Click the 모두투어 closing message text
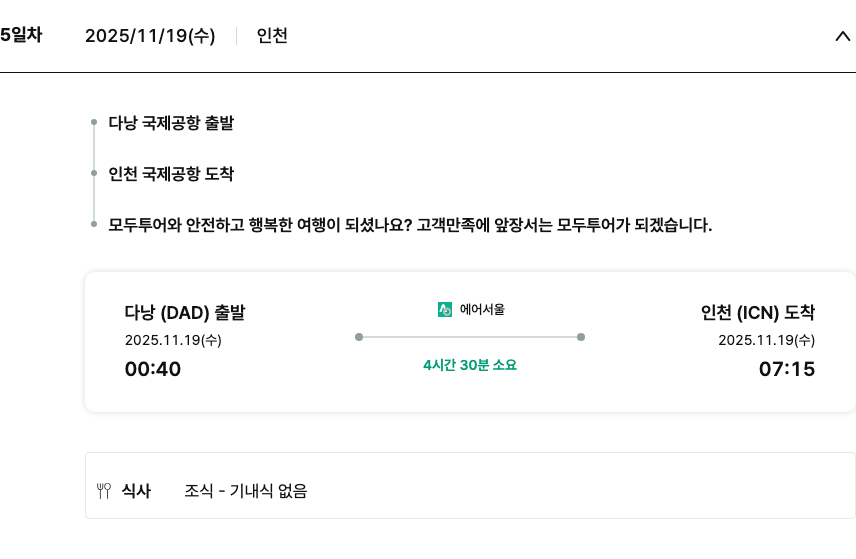This screenshot has width=856, height=559. coord(410,225)
